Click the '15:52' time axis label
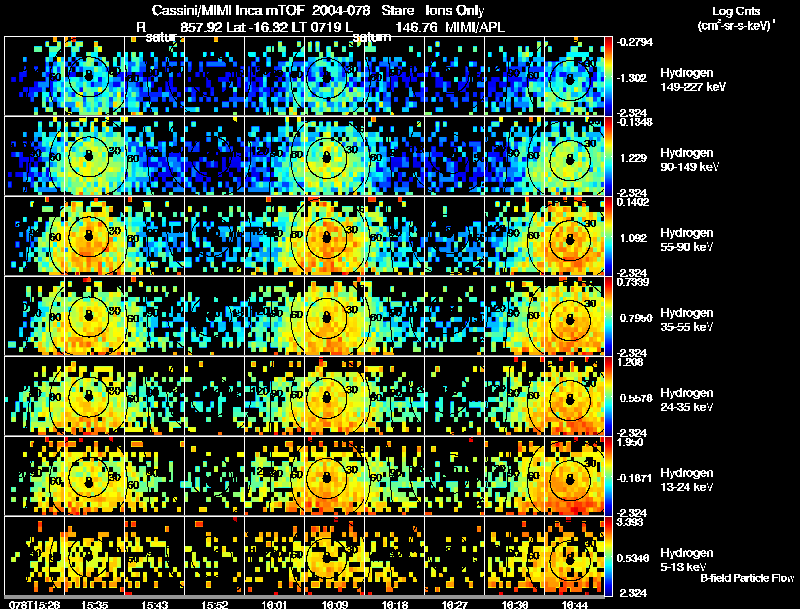800x609 pixels. click(x=214, y=605)
